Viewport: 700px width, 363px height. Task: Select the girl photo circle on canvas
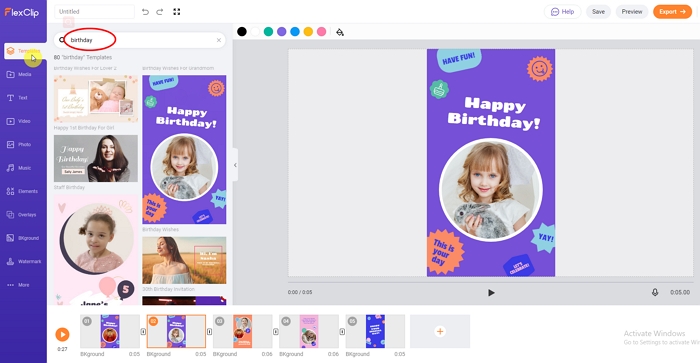491,190
